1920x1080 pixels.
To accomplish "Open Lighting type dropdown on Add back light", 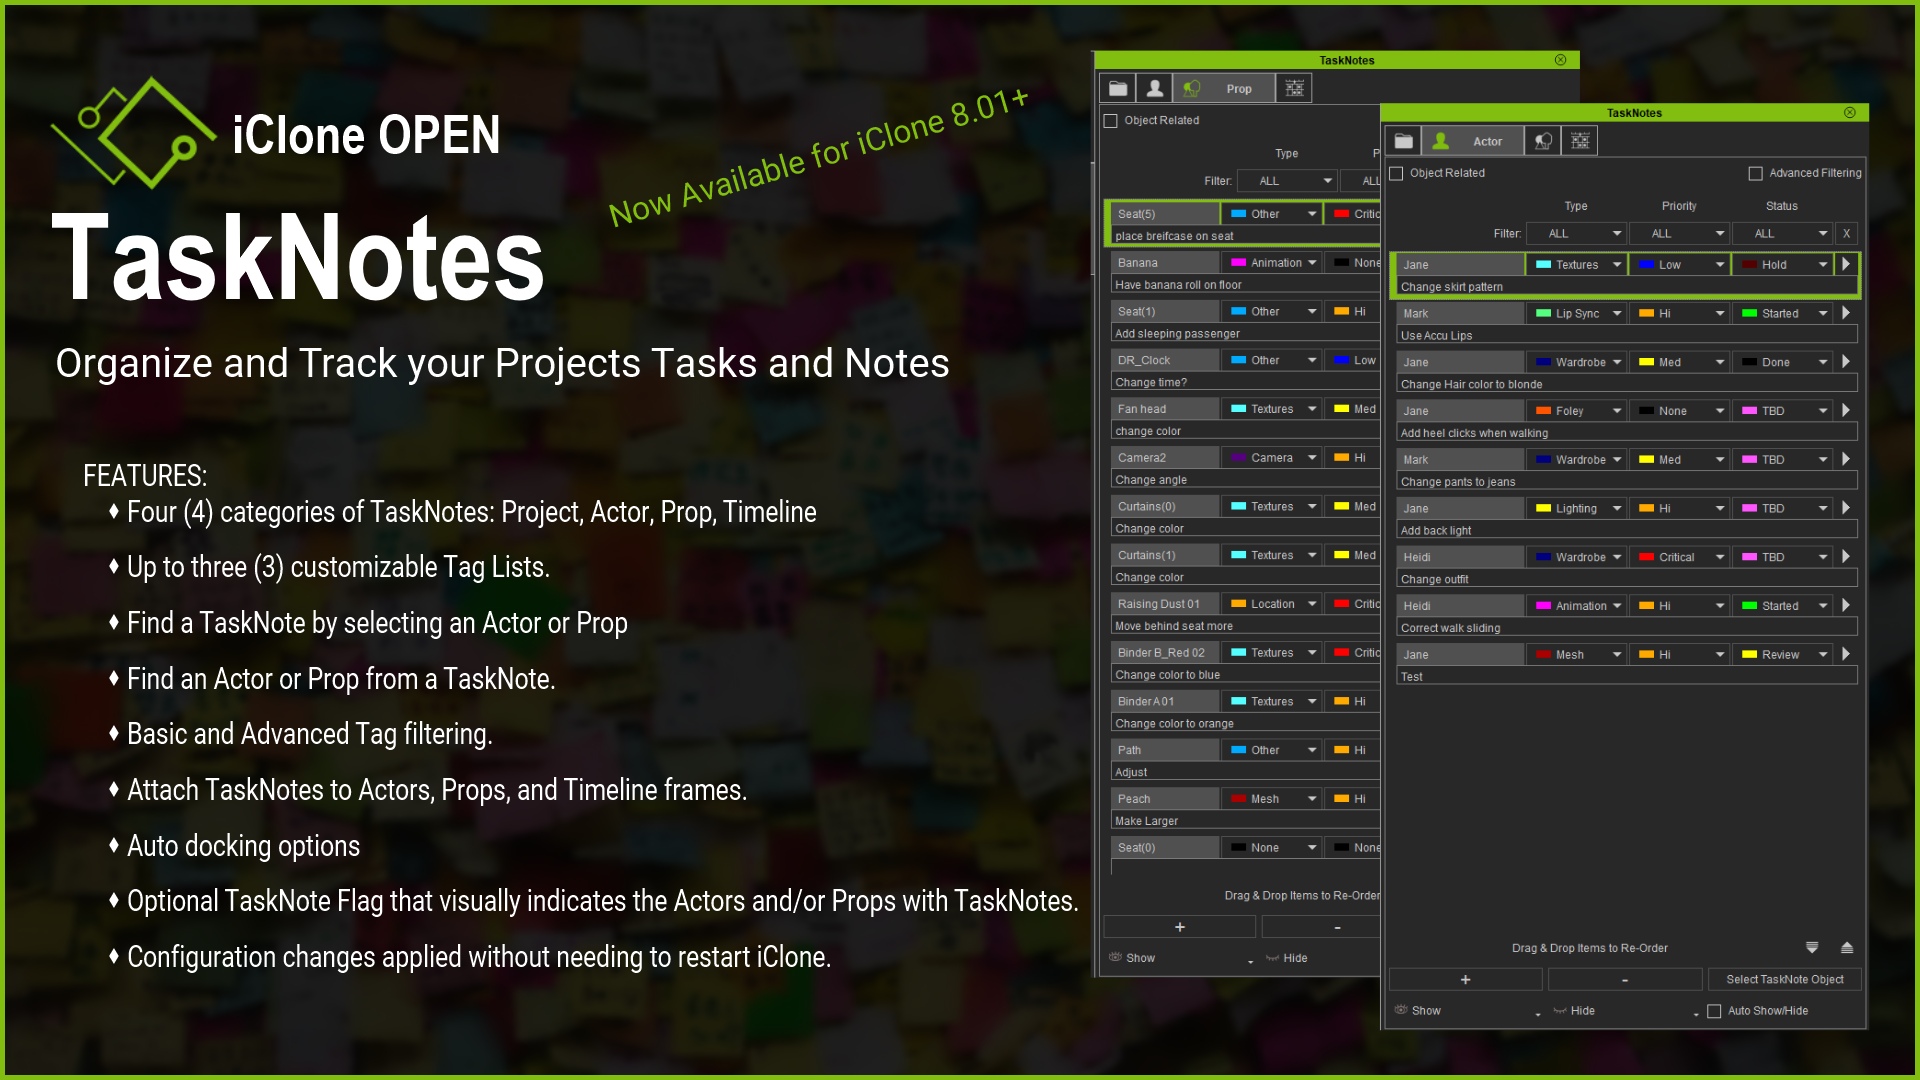I will (1576, 508).
